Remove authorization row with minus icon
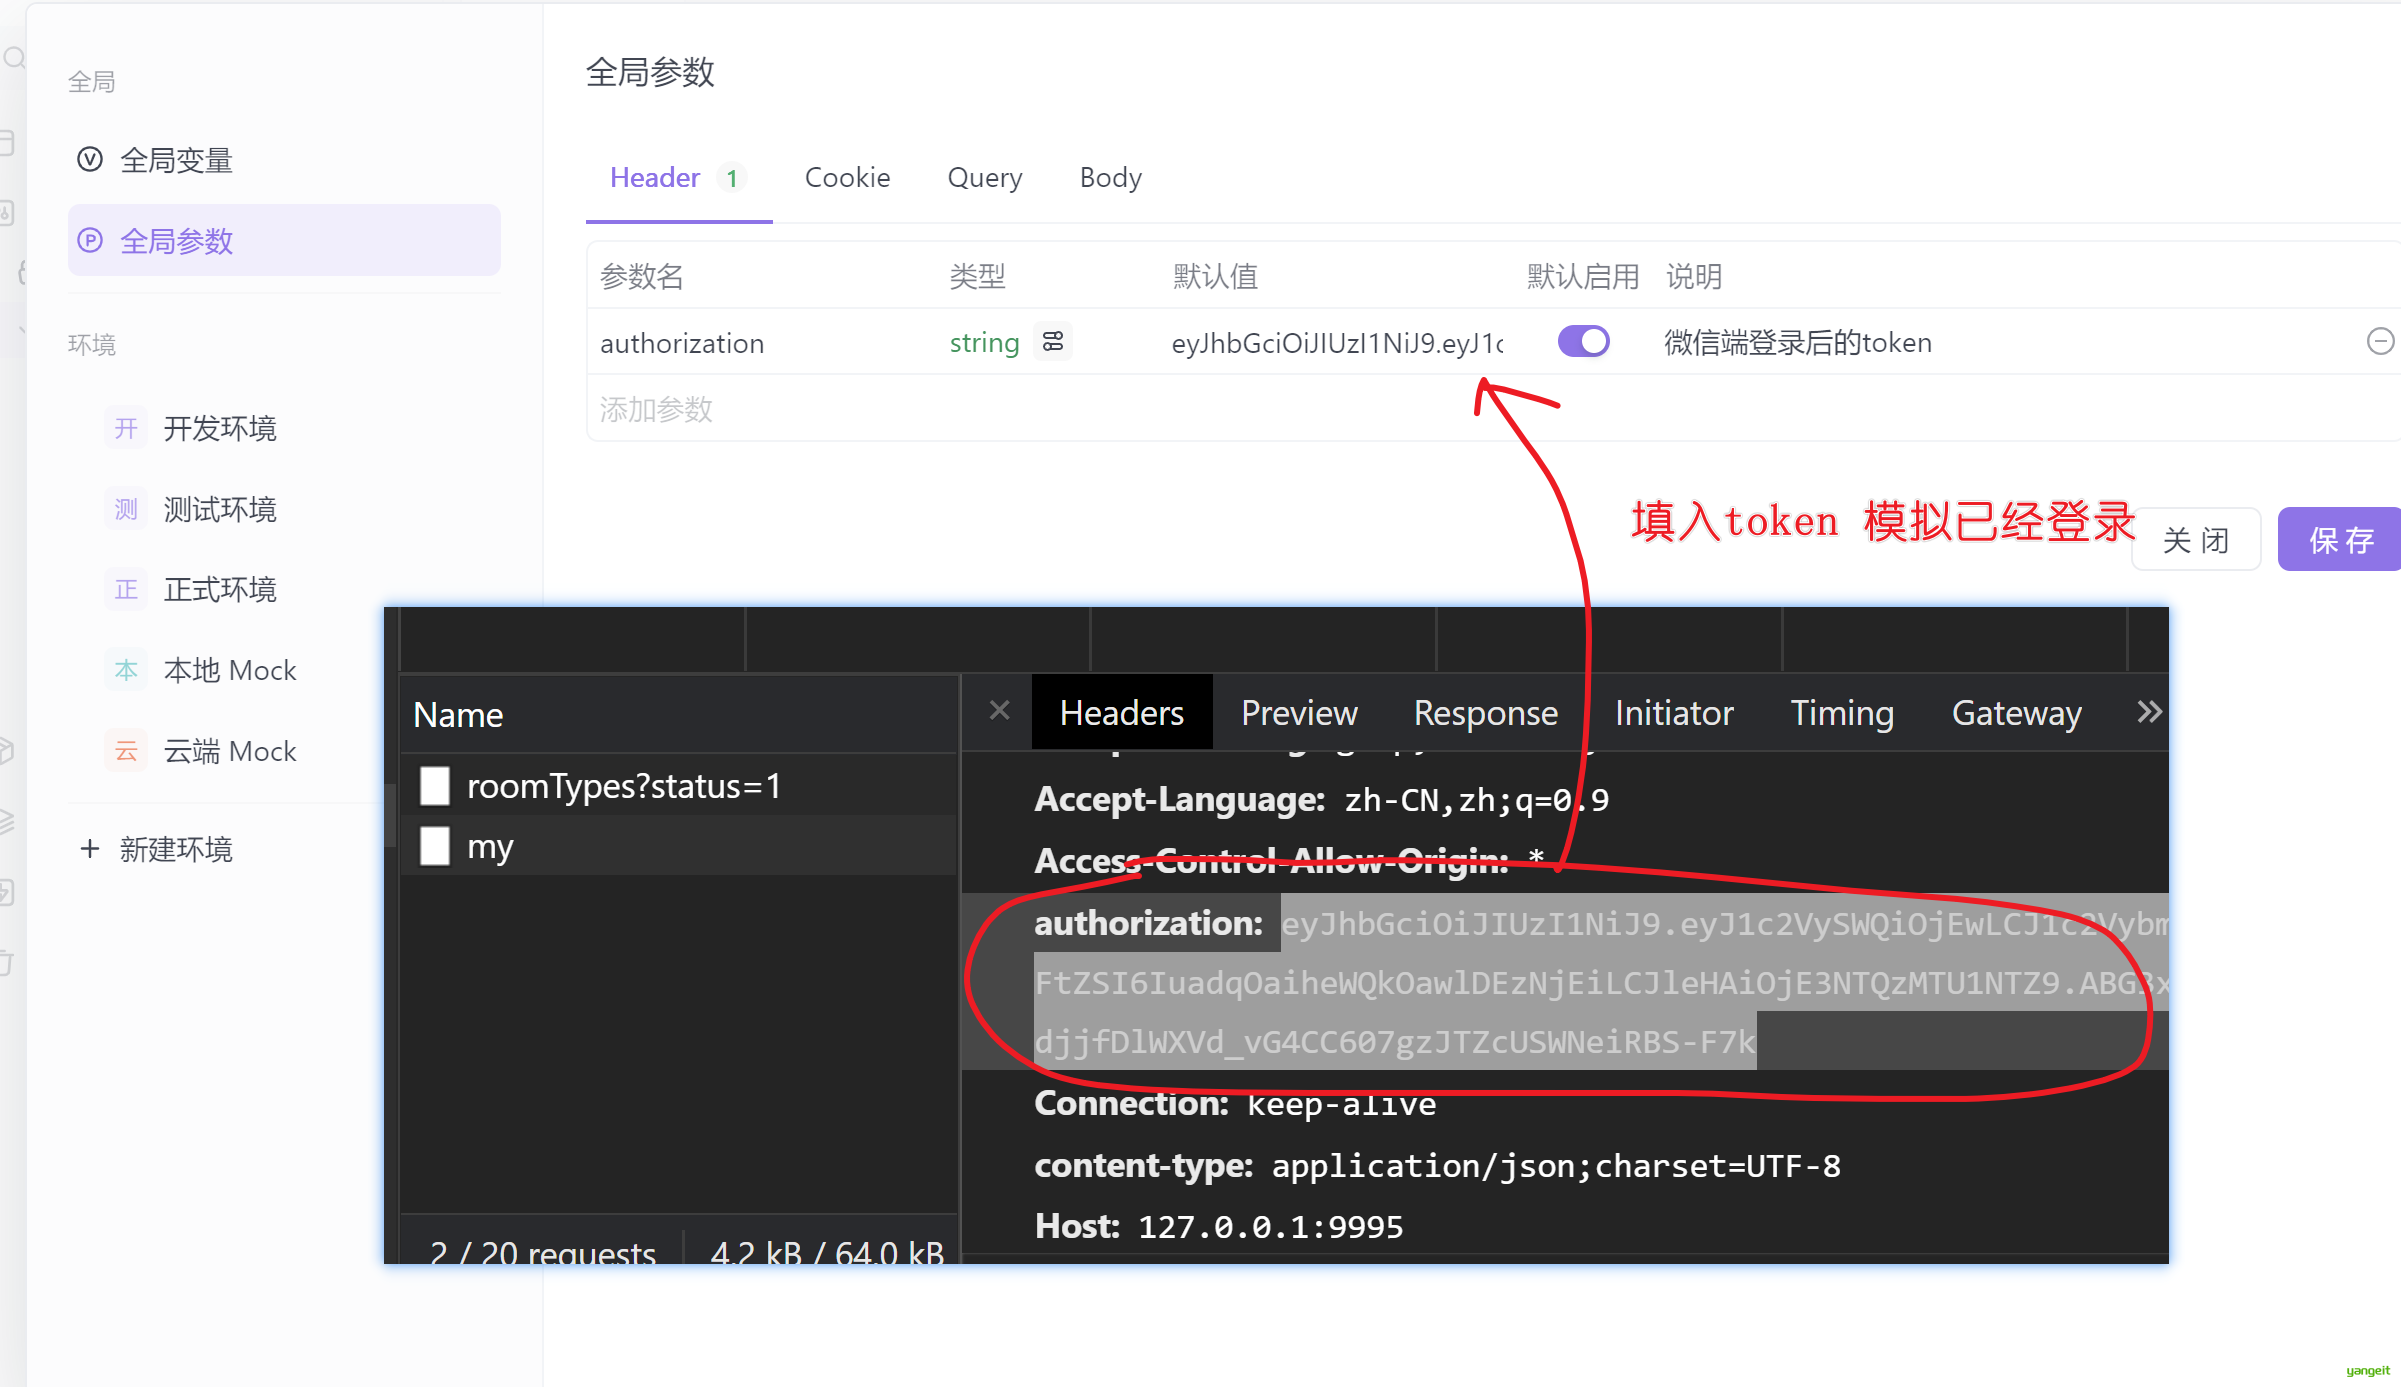The width and height of the screenshot is (2401, 1387). [2381, 342]
